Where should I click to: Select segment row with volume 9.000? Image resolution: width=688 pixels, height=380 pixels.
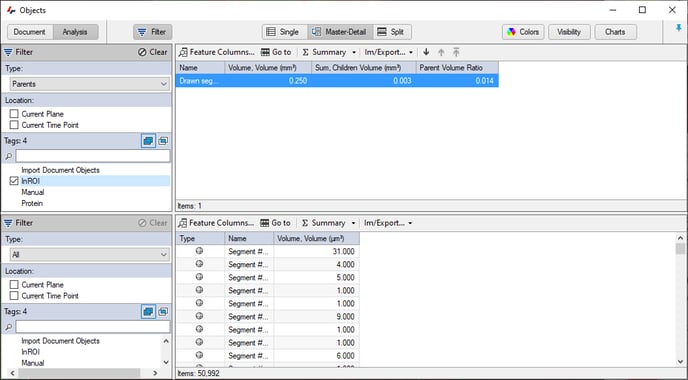pyautogui.click(x=268, y=316)
